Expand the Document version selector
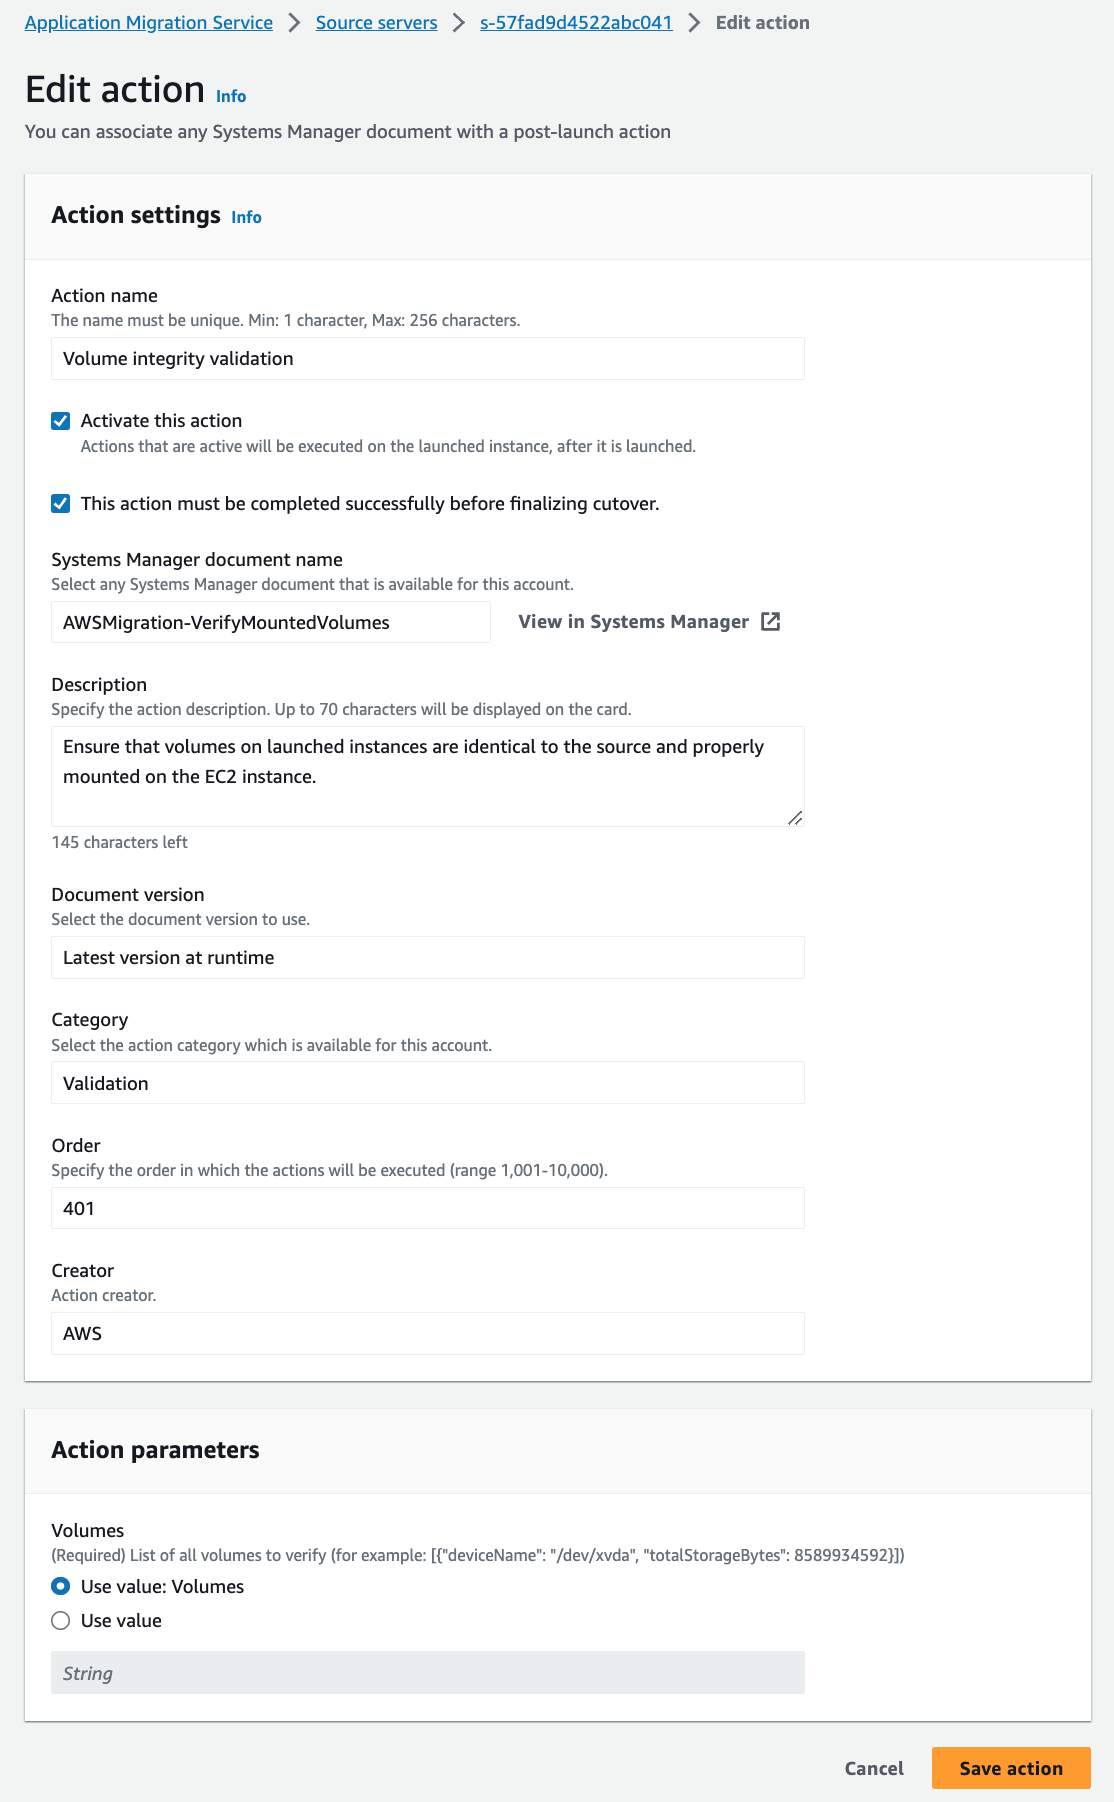The width and height of the screenshot is (1114, 1802). (427, 957)
